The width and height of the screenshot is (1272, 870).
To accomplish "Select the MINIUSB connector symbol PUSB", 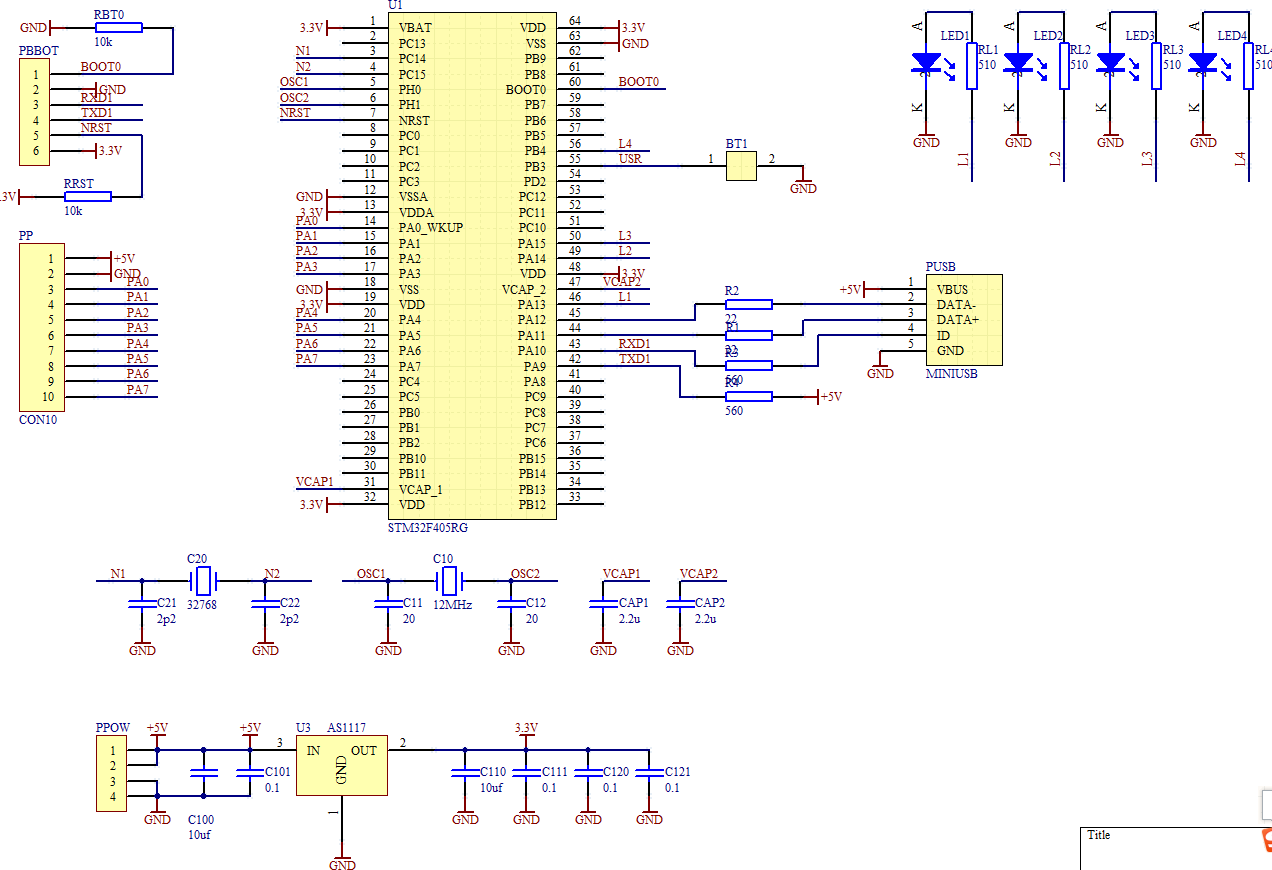I will (962, 318).
